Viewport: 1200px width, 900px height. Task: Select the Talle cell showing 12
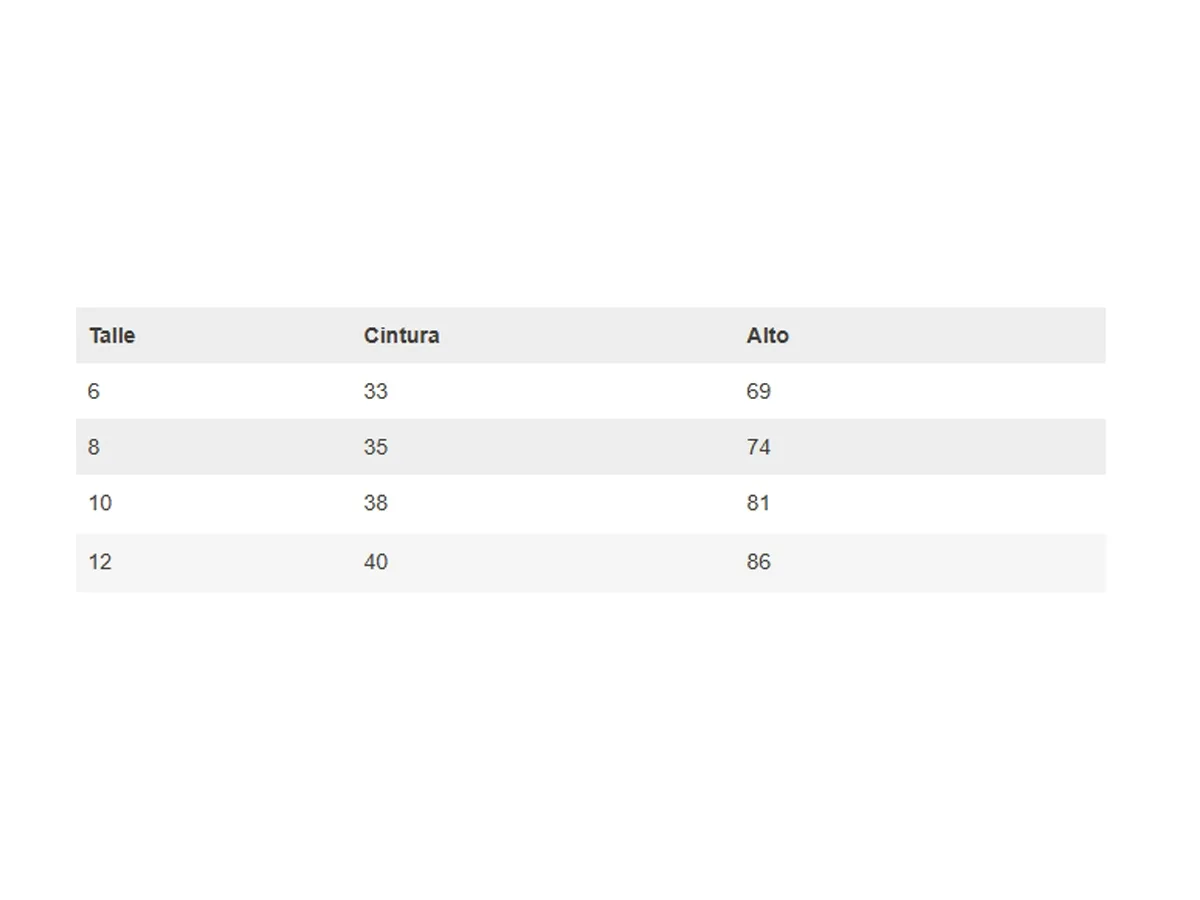pos(100,562)
